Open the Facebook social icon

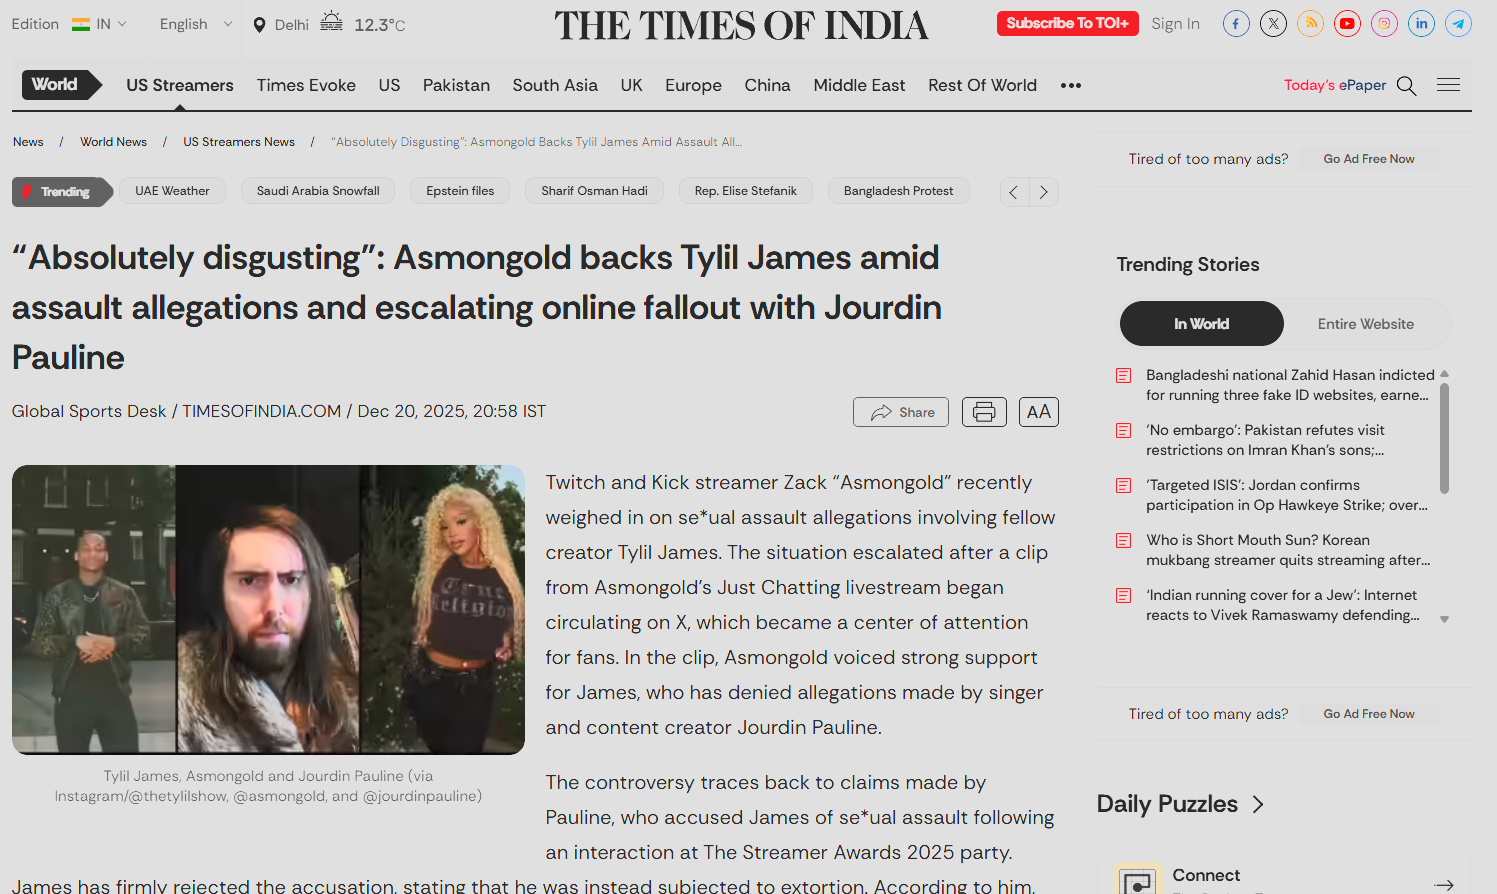click(1236, 24)
